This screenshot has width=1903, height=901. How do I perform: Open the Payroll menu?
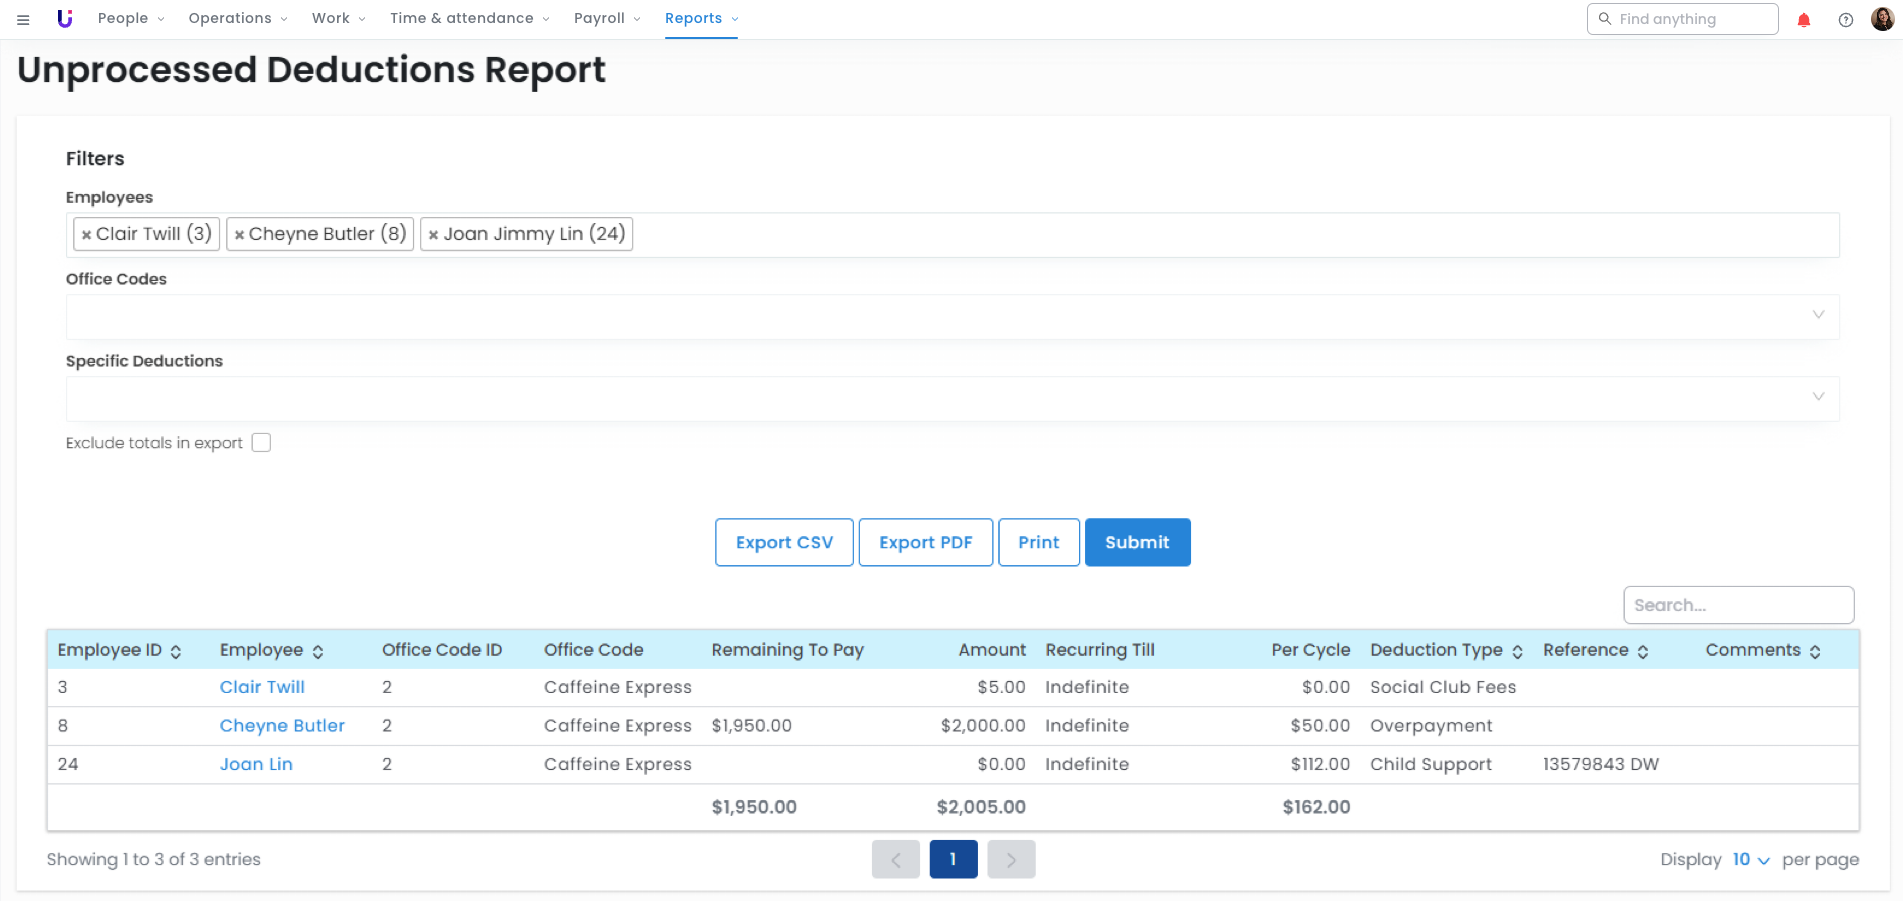[x=606, y=19]
